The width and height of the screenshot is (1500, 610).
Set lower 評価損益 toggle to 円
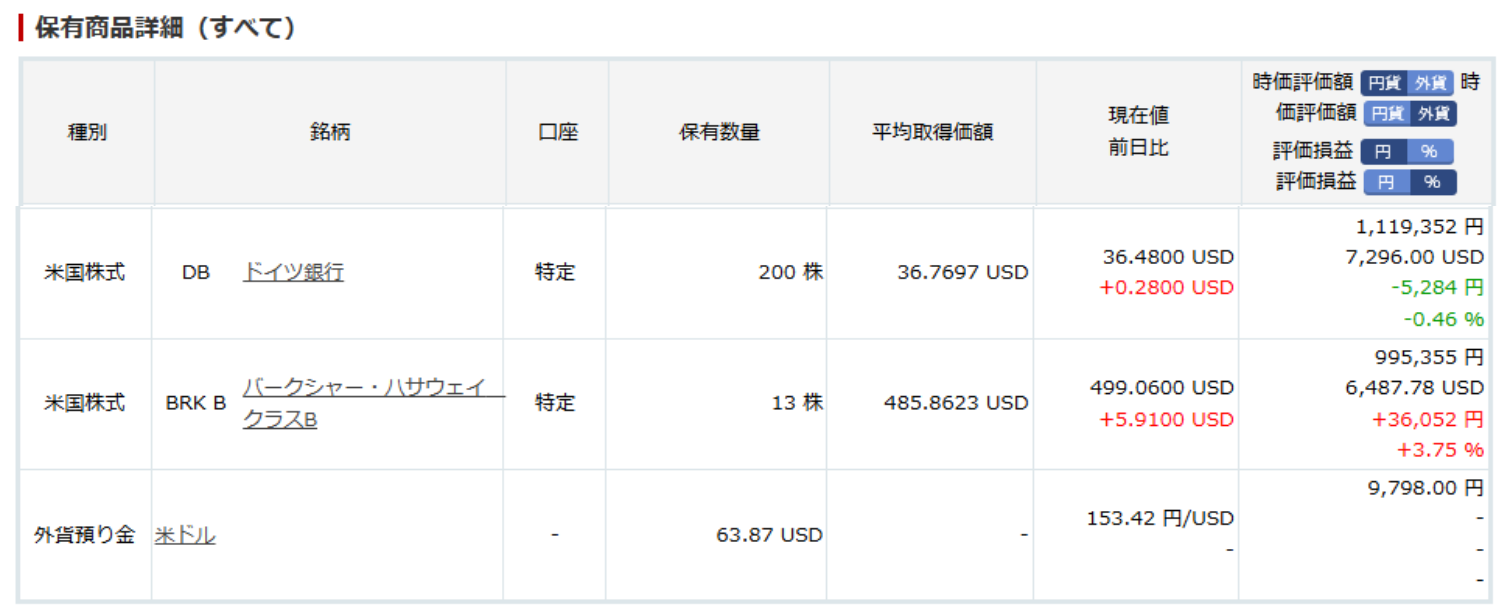point(1385,182)
